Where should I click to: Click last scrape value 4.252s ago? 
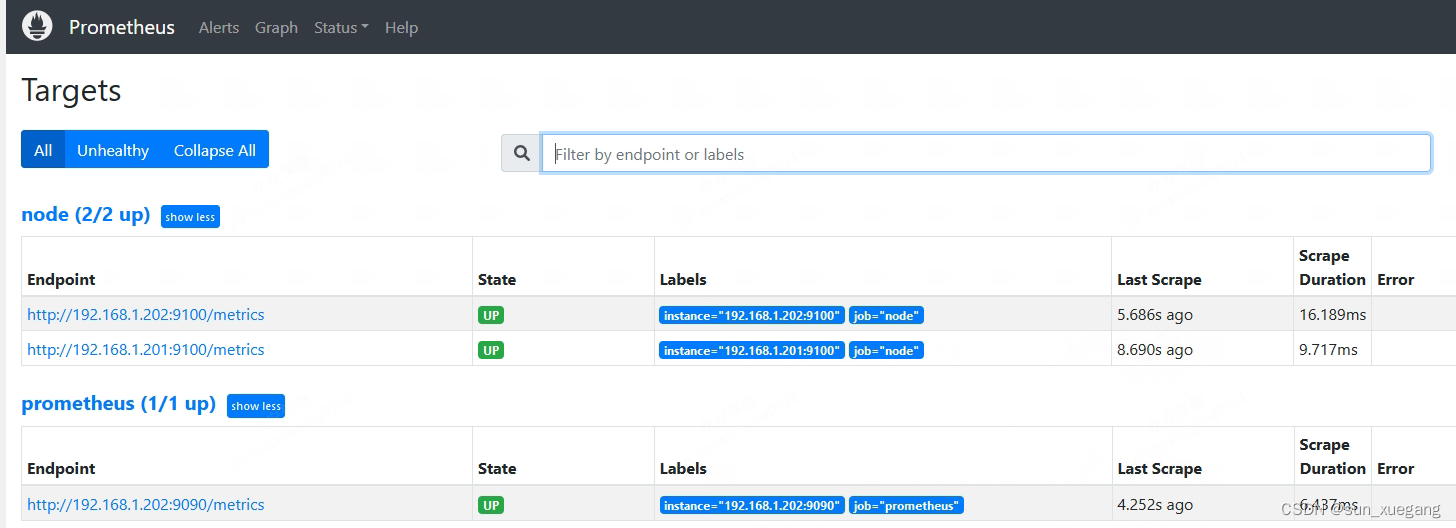pyautogui.click(x=1155, y=505)
